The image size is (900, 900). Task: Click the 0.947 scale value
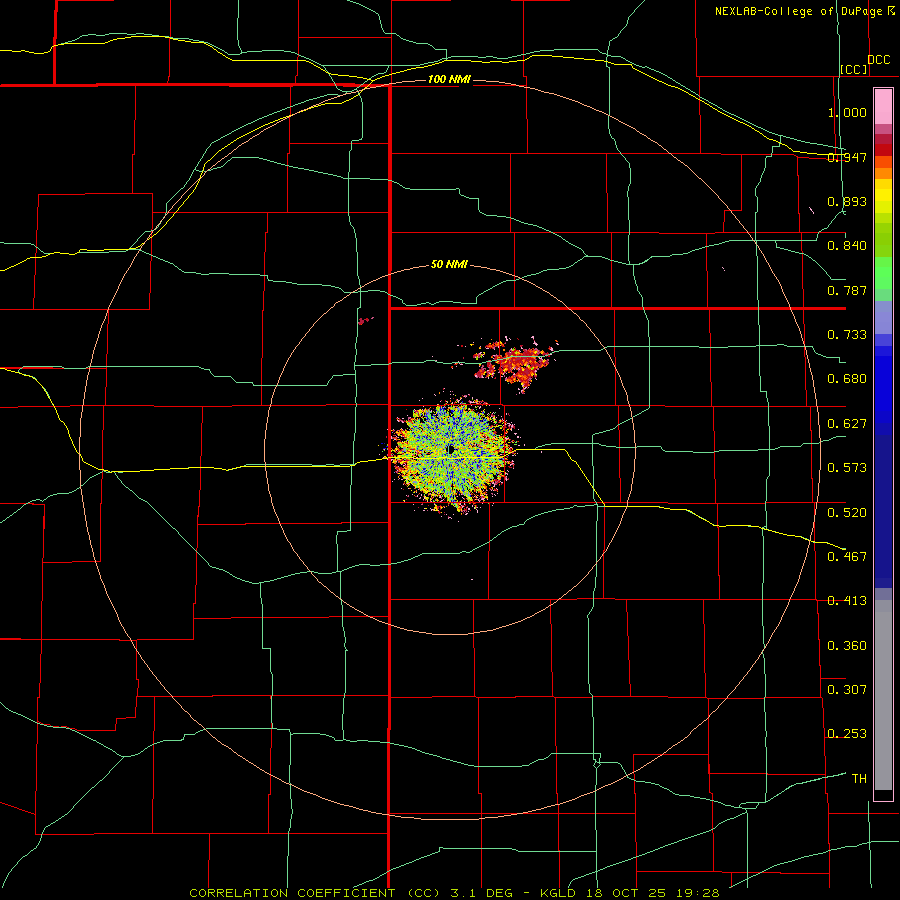847,157
